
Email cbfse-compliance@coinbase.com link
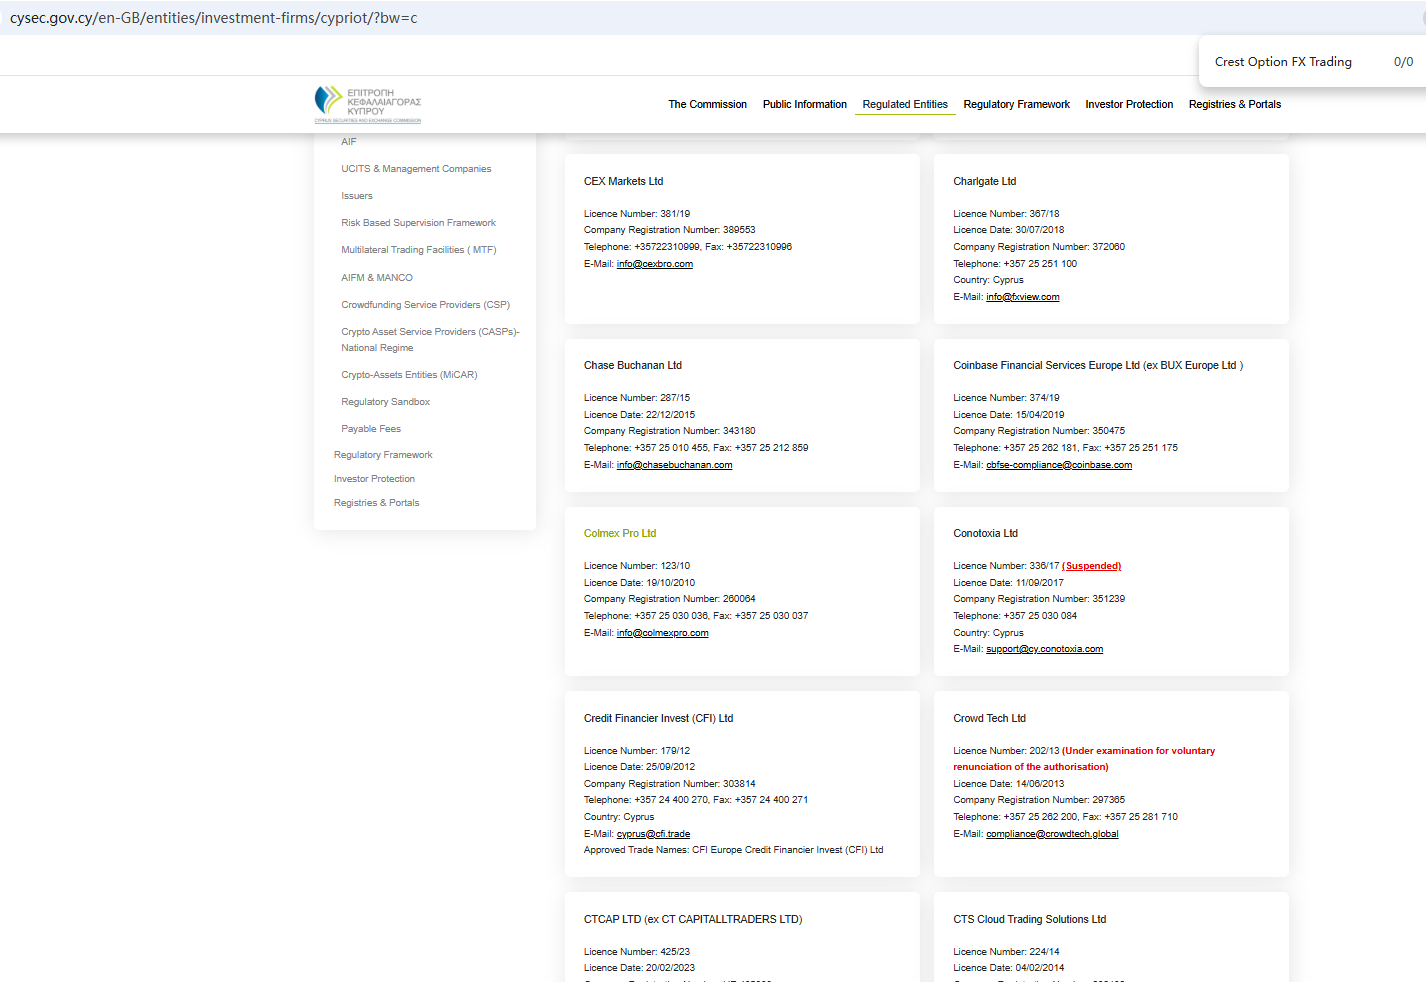(x=1058, y=465)
